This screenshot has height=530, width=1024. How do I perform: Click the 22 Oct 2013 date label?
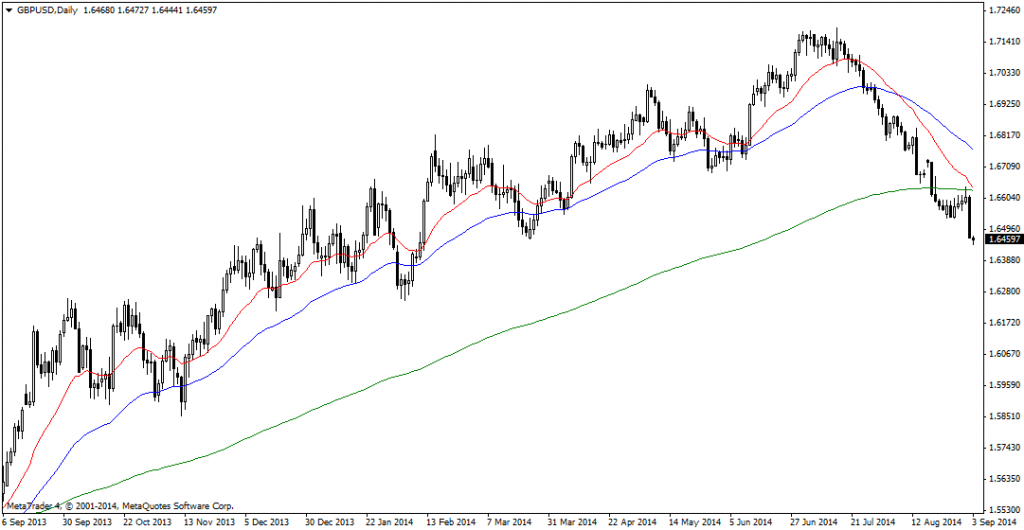148,522
